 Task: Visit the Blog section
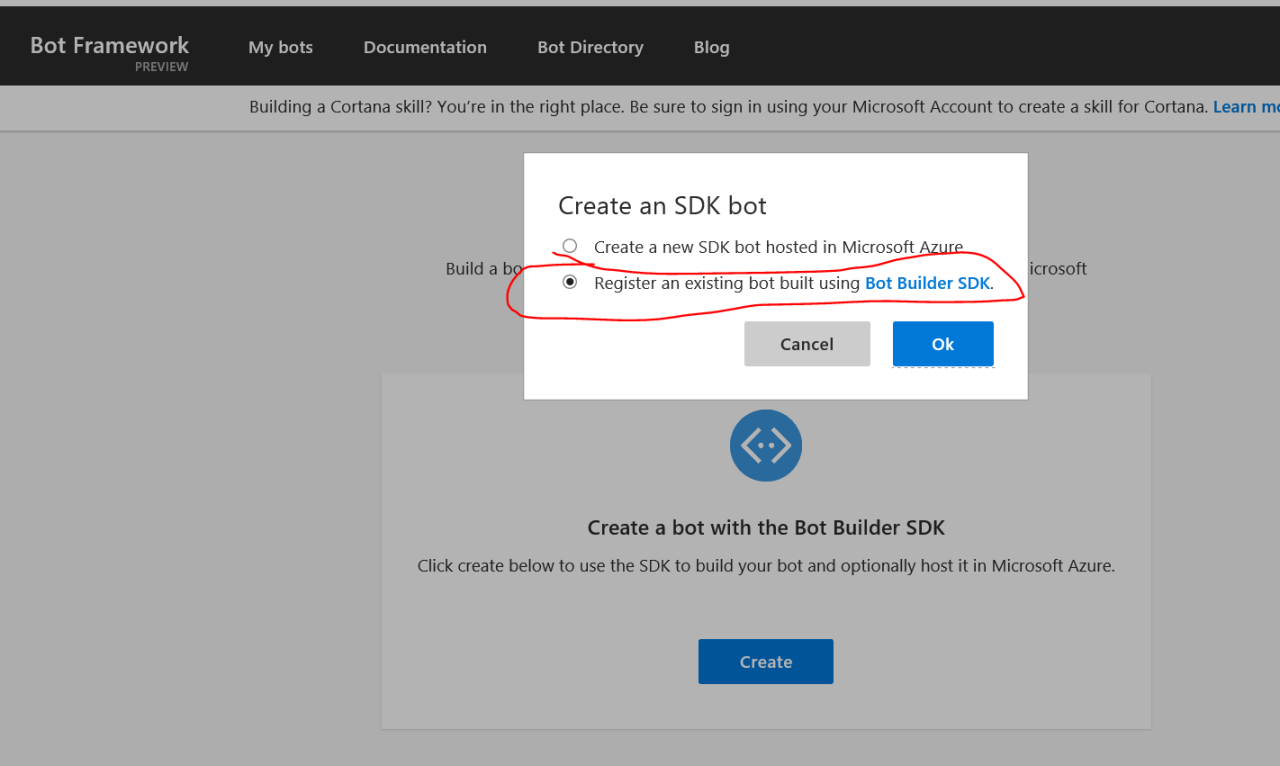[x=711, y=47]
